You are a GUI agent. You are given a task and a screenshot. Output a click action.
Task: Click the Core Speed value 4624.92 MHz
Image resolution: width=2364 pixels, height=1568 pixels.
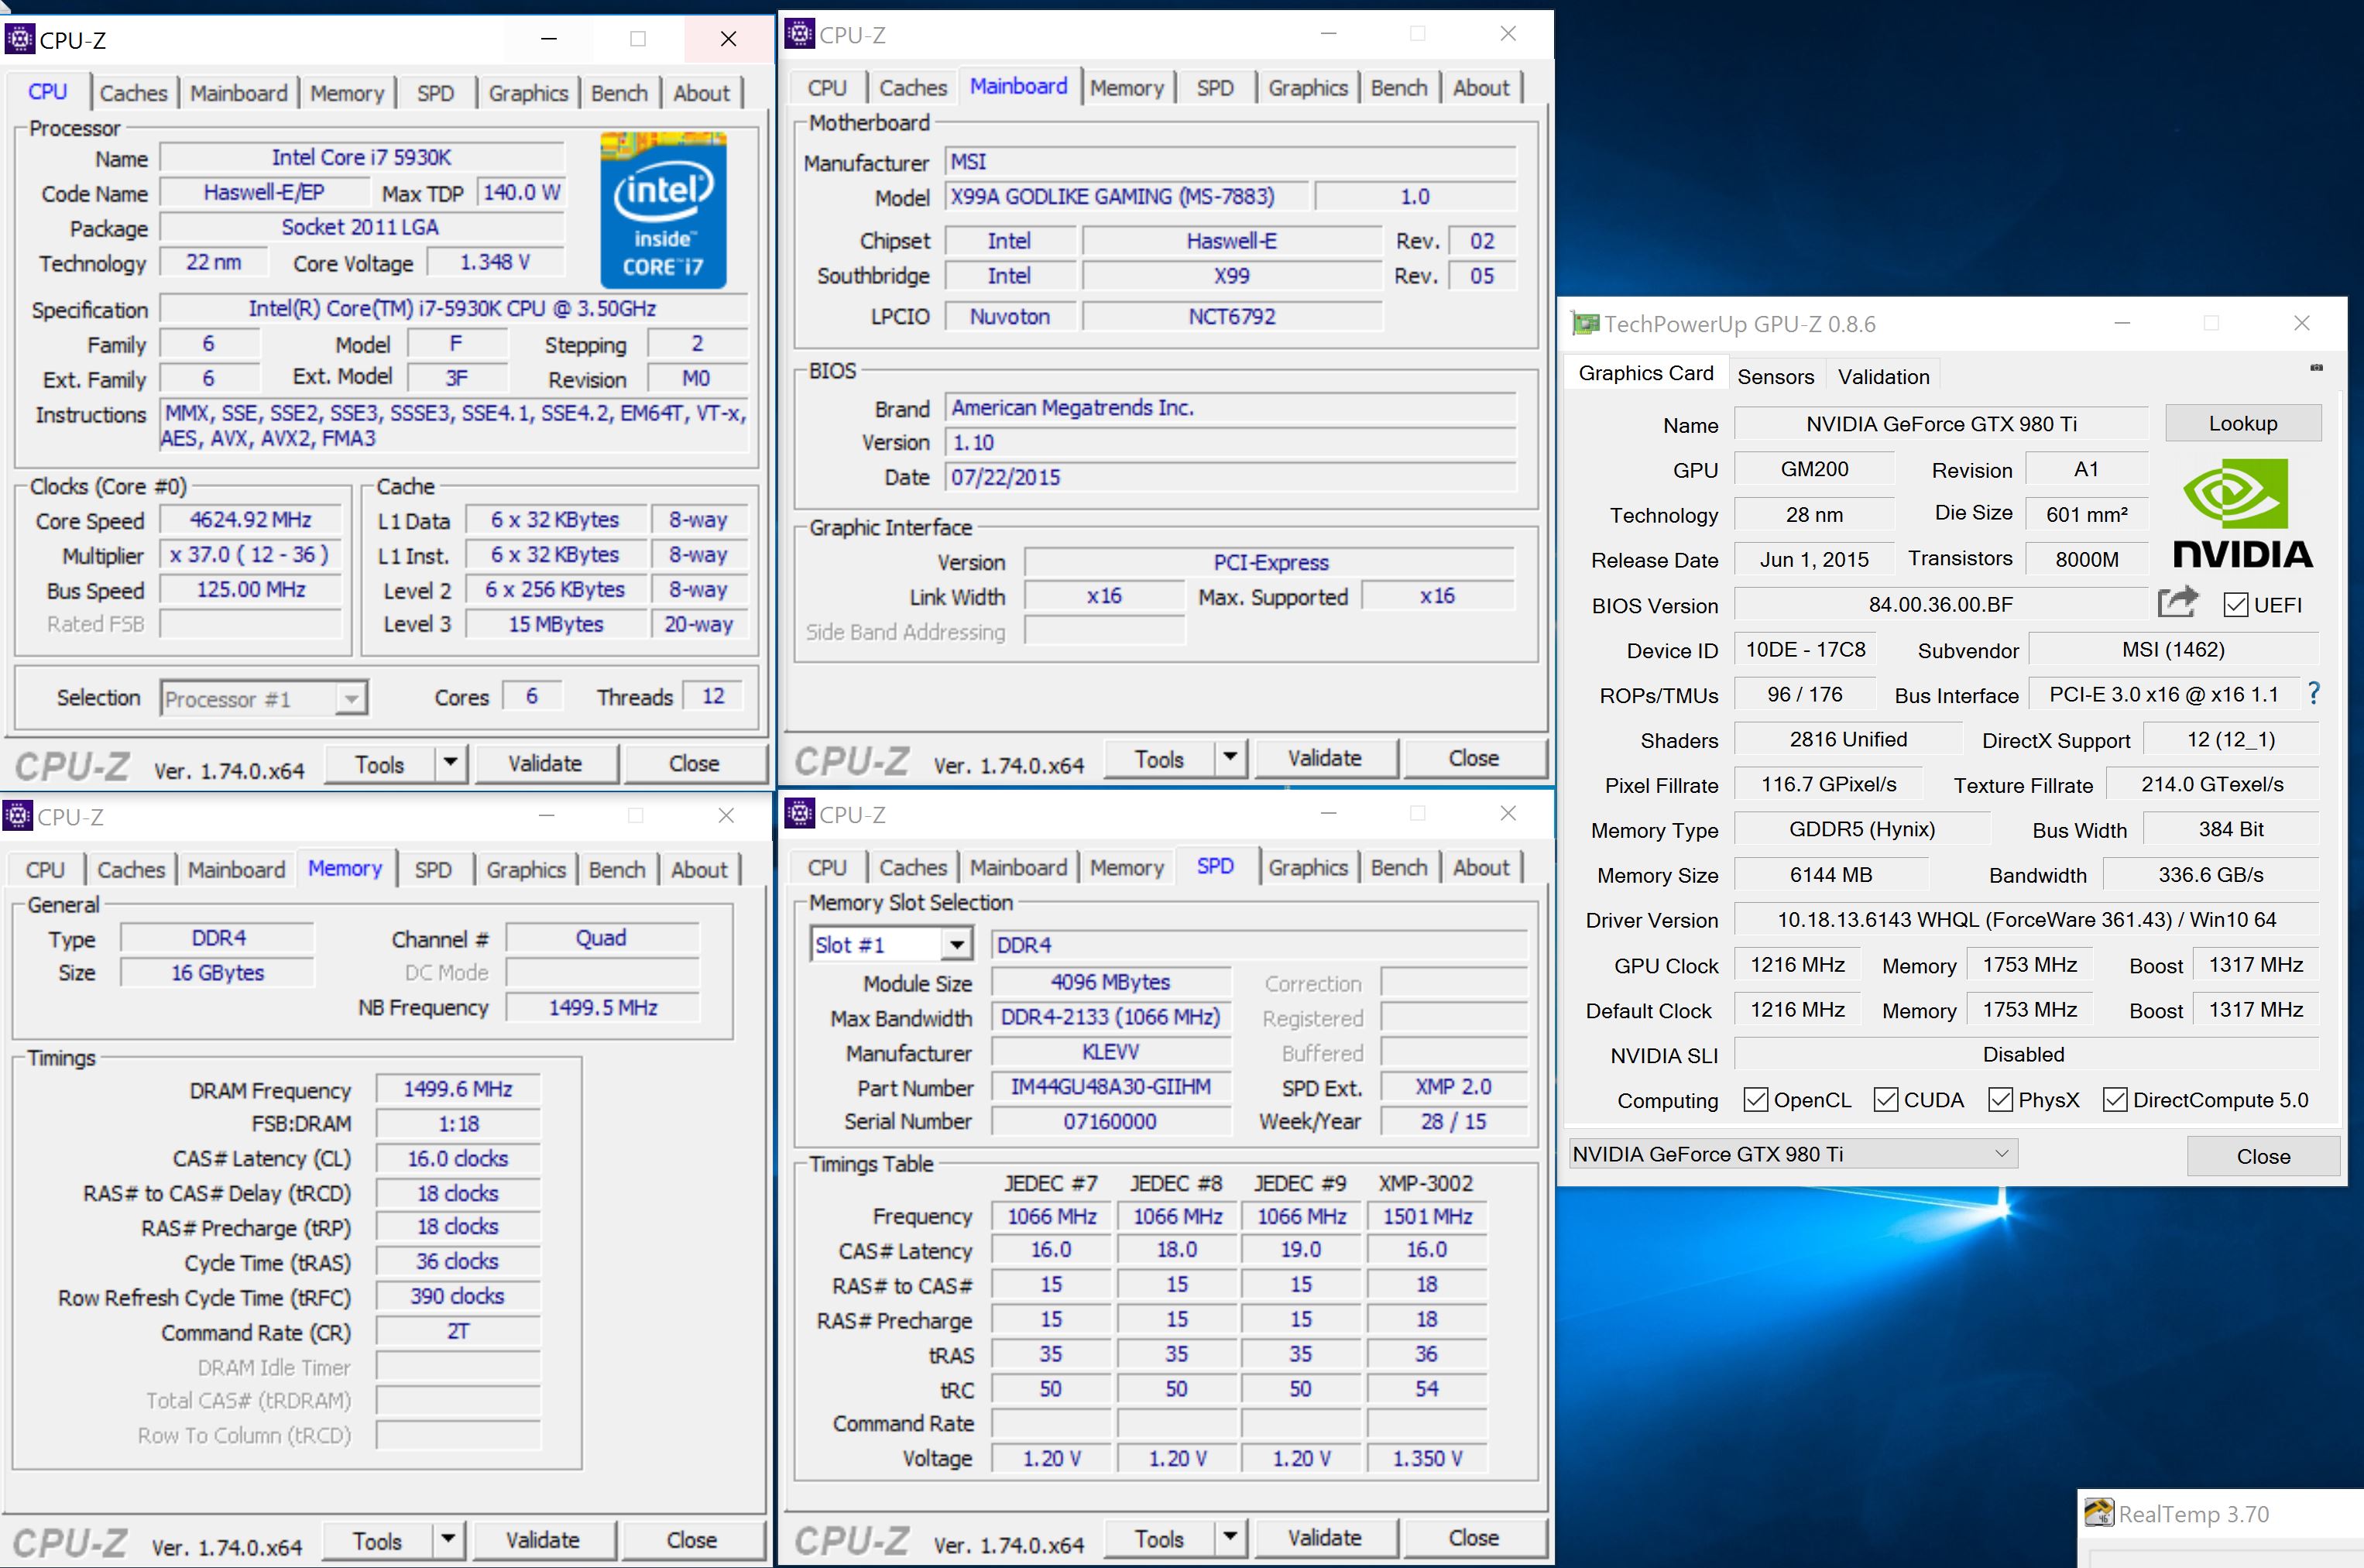click(x=250, y=519)
